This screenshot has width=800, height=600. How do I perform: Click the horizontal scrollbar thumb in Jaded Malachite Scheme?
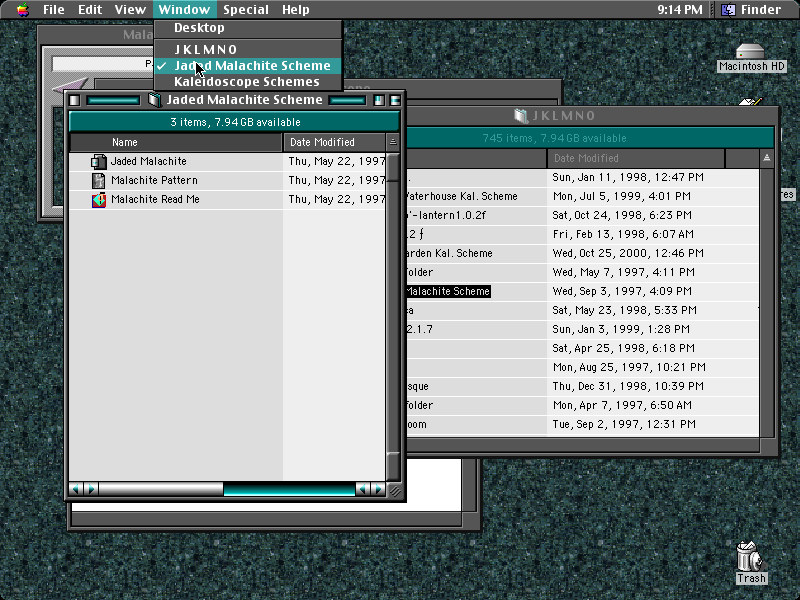pos(161,489)
